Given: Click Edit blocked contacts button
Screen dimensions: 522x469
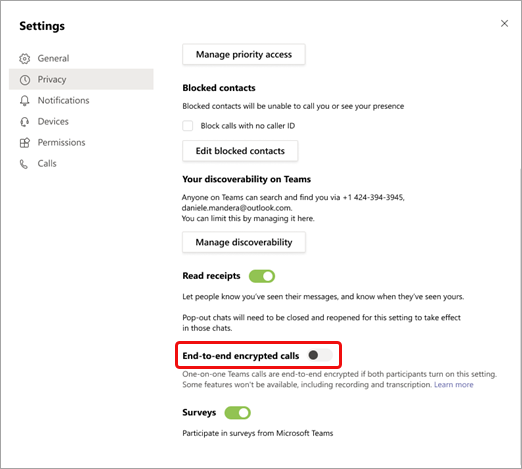Looking at the screenshot, I should [x=240, y=151].
